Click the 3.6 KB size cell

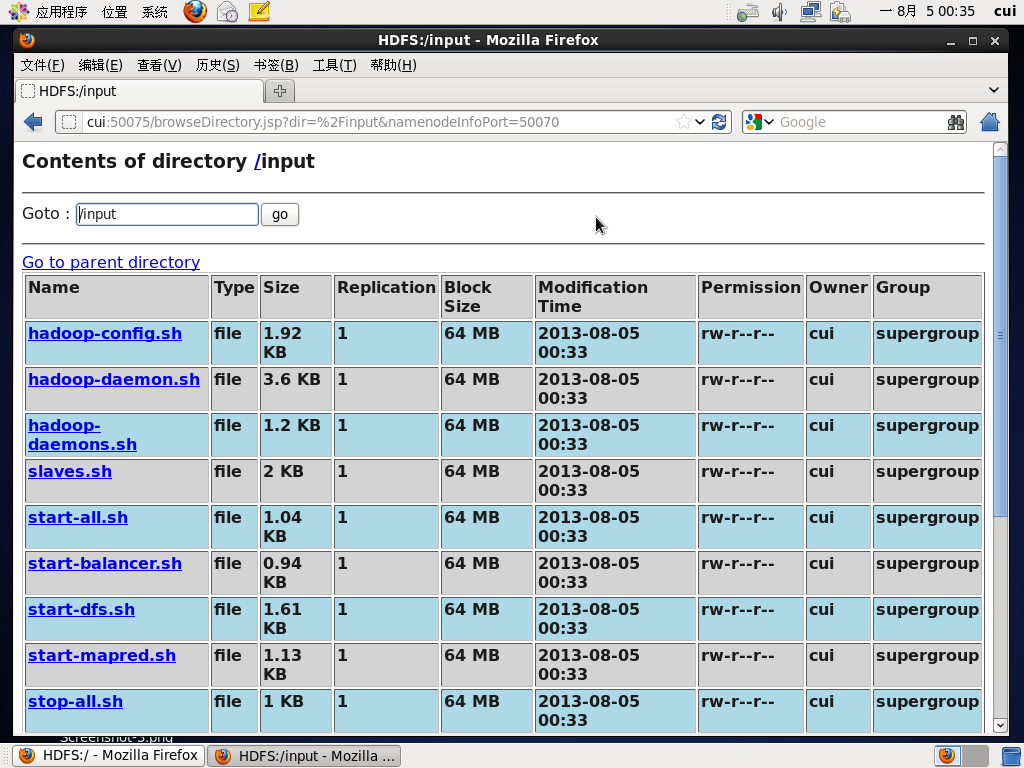click(296, 389)
